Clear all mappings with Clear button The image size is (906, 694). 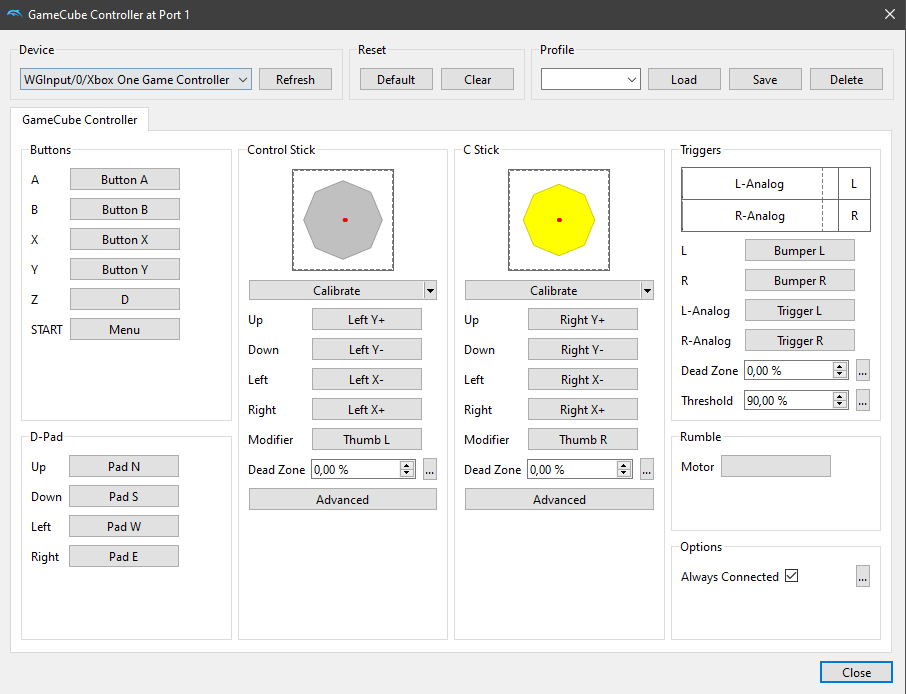pos(477,80)
